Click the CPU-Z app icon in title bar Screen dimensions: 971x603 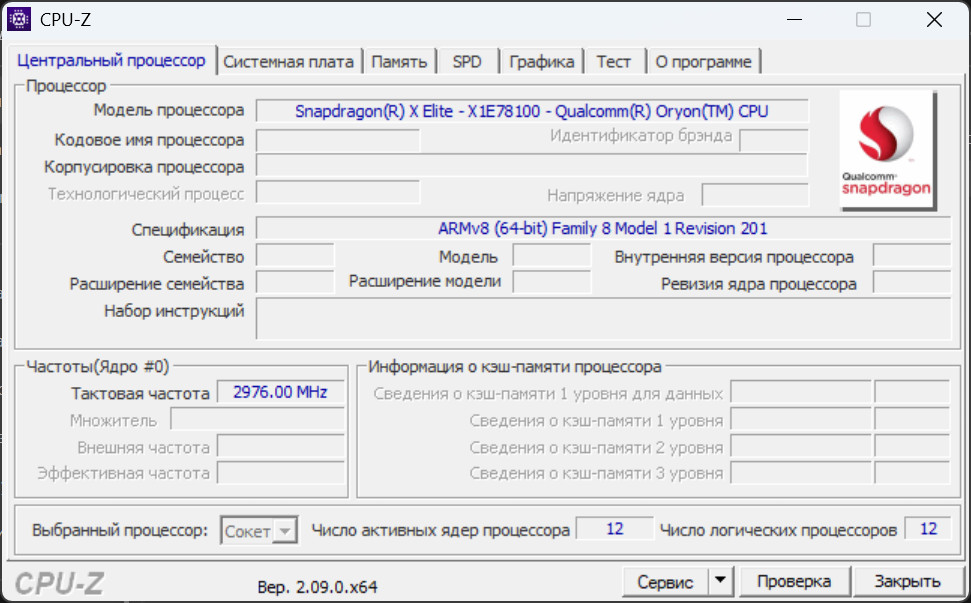(x=19, y=19)
